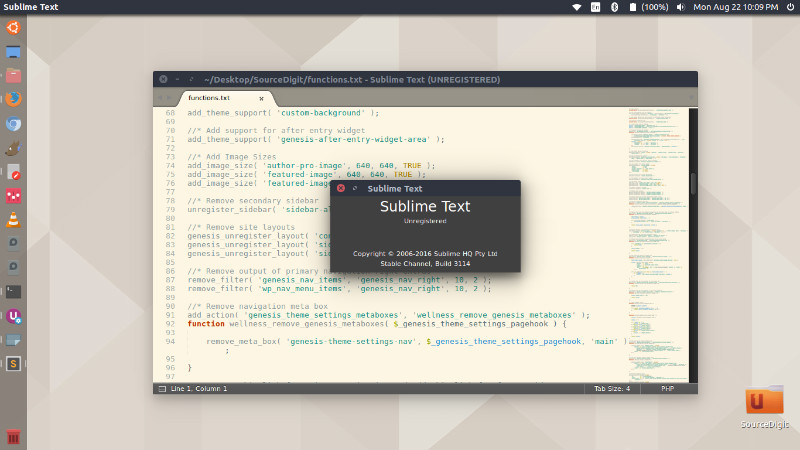800x450 pixels.
Task: Close the main Sublime Text window
Action: coord(163,79)
